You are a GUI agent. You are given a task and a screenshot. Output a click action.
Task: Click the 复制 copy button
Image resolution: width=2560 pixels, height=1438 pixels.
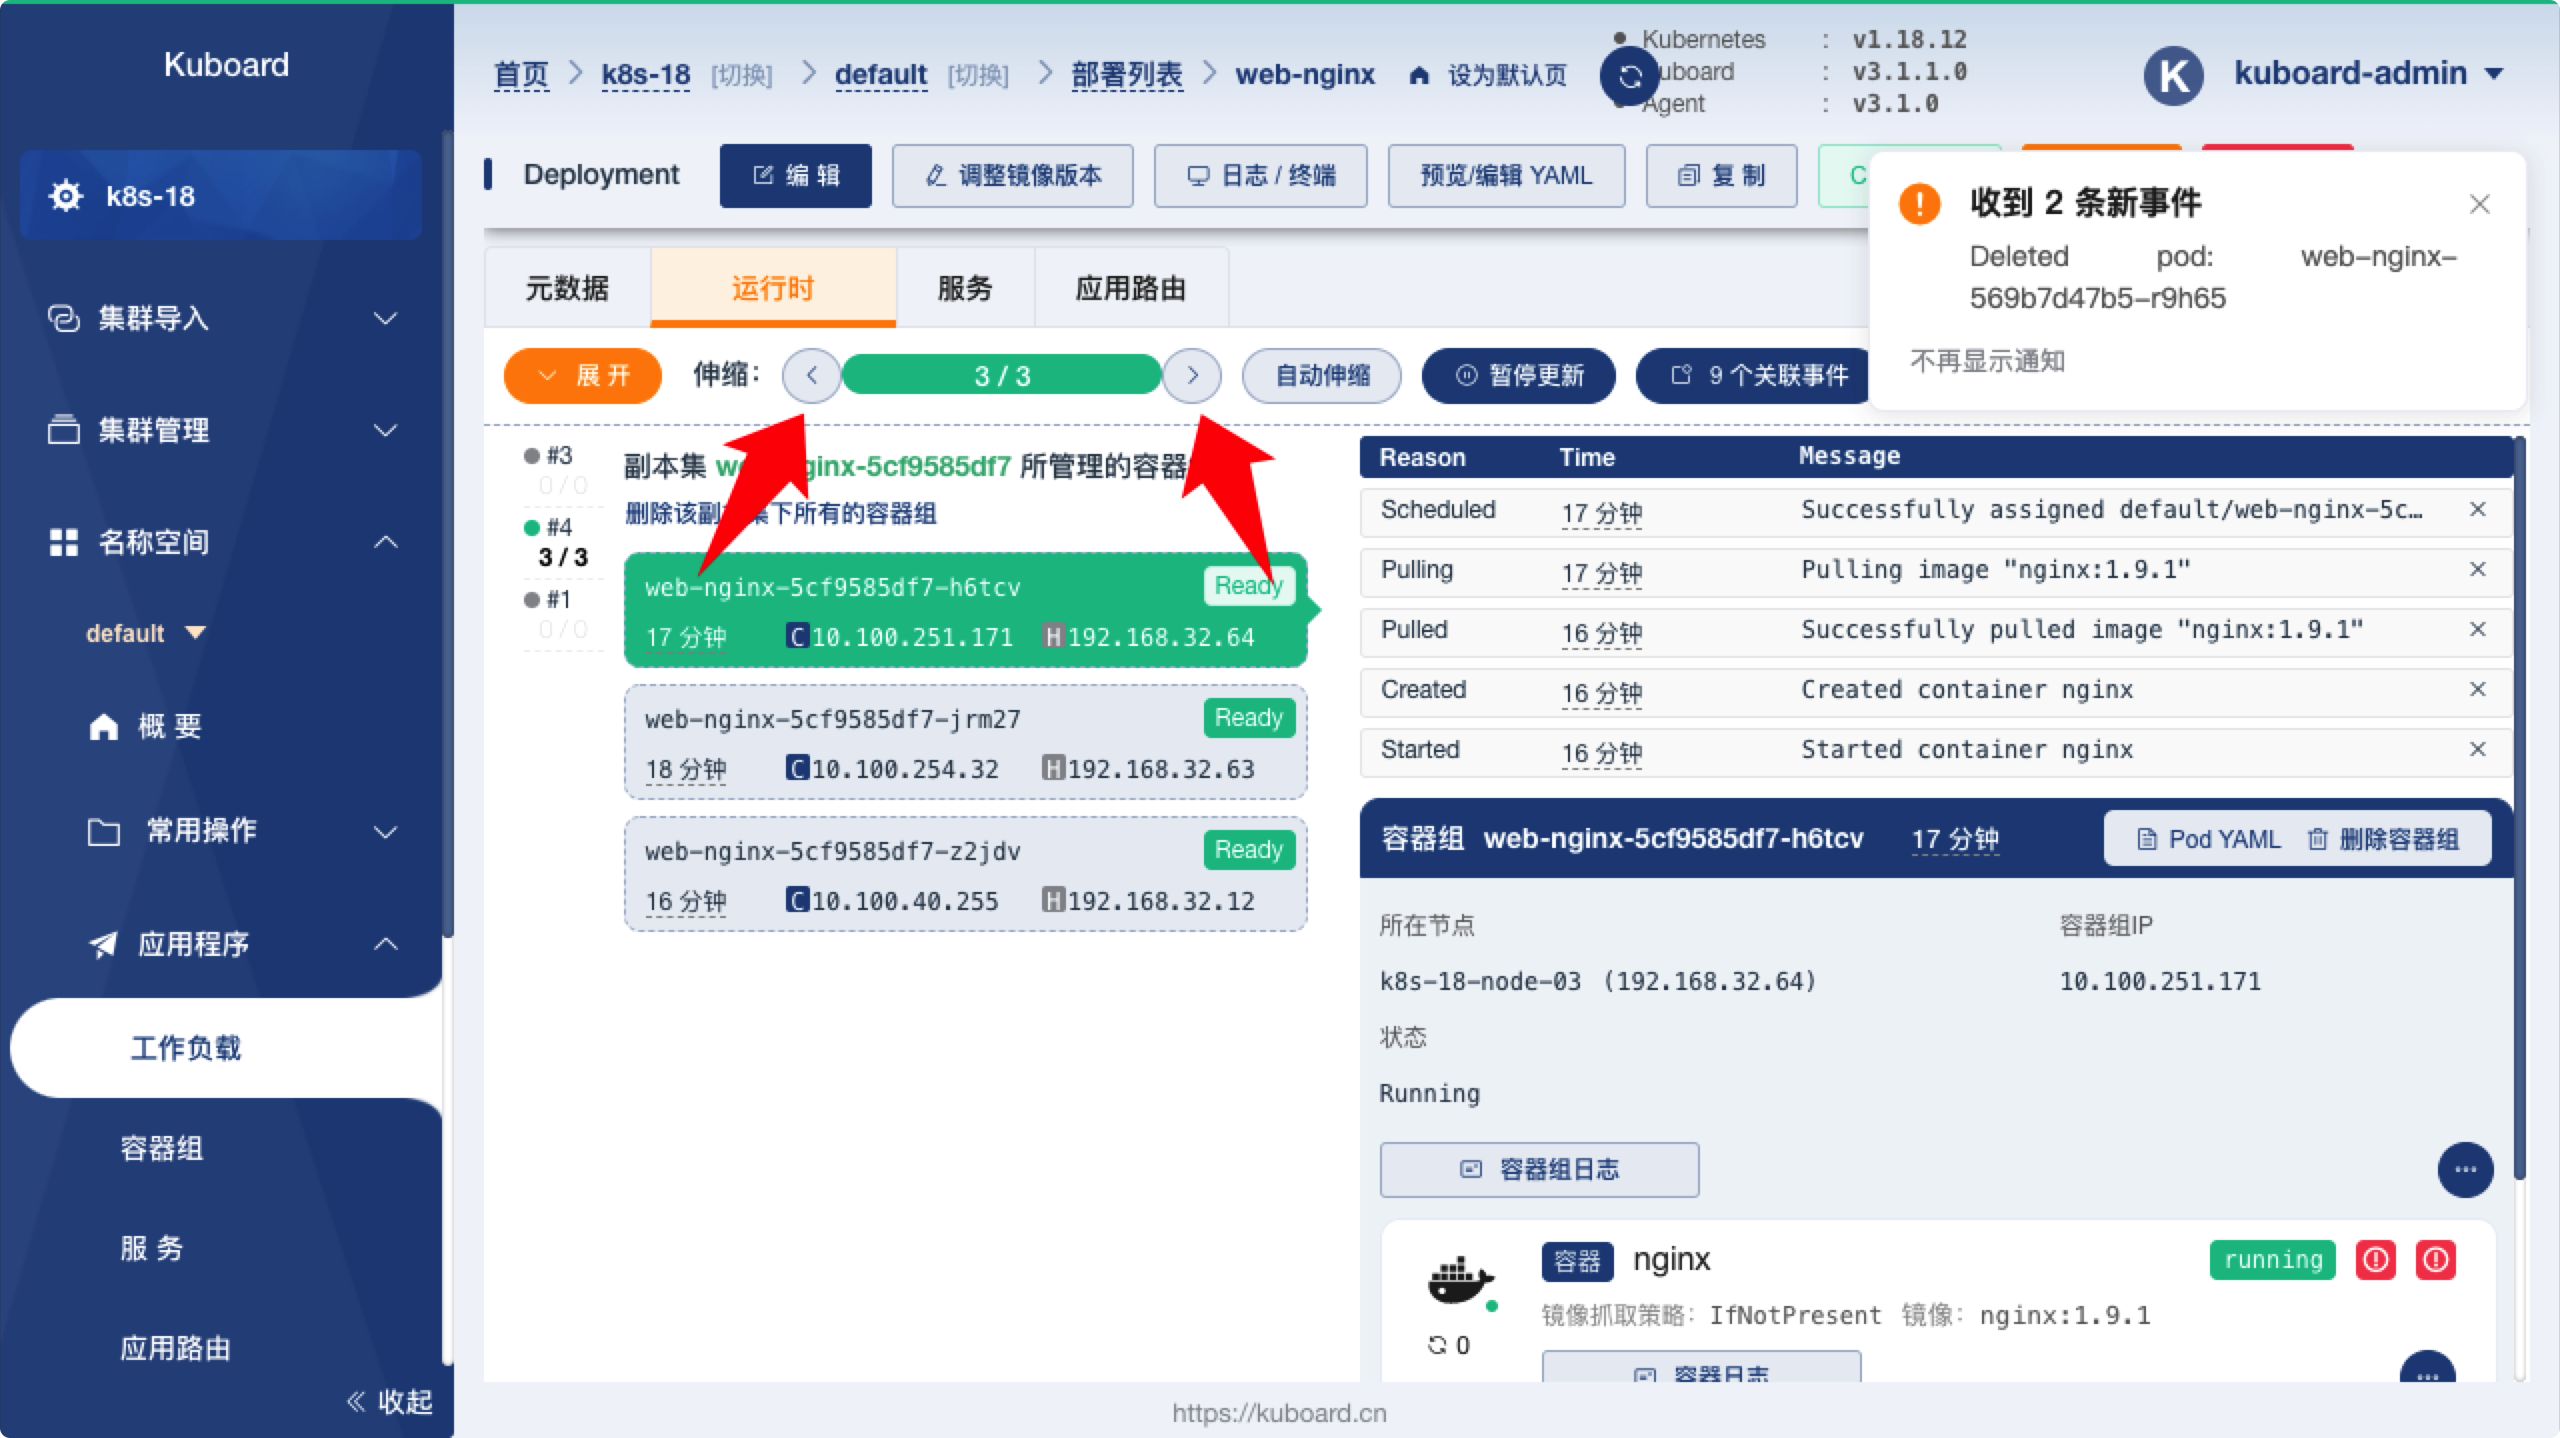coord(1721,176)
